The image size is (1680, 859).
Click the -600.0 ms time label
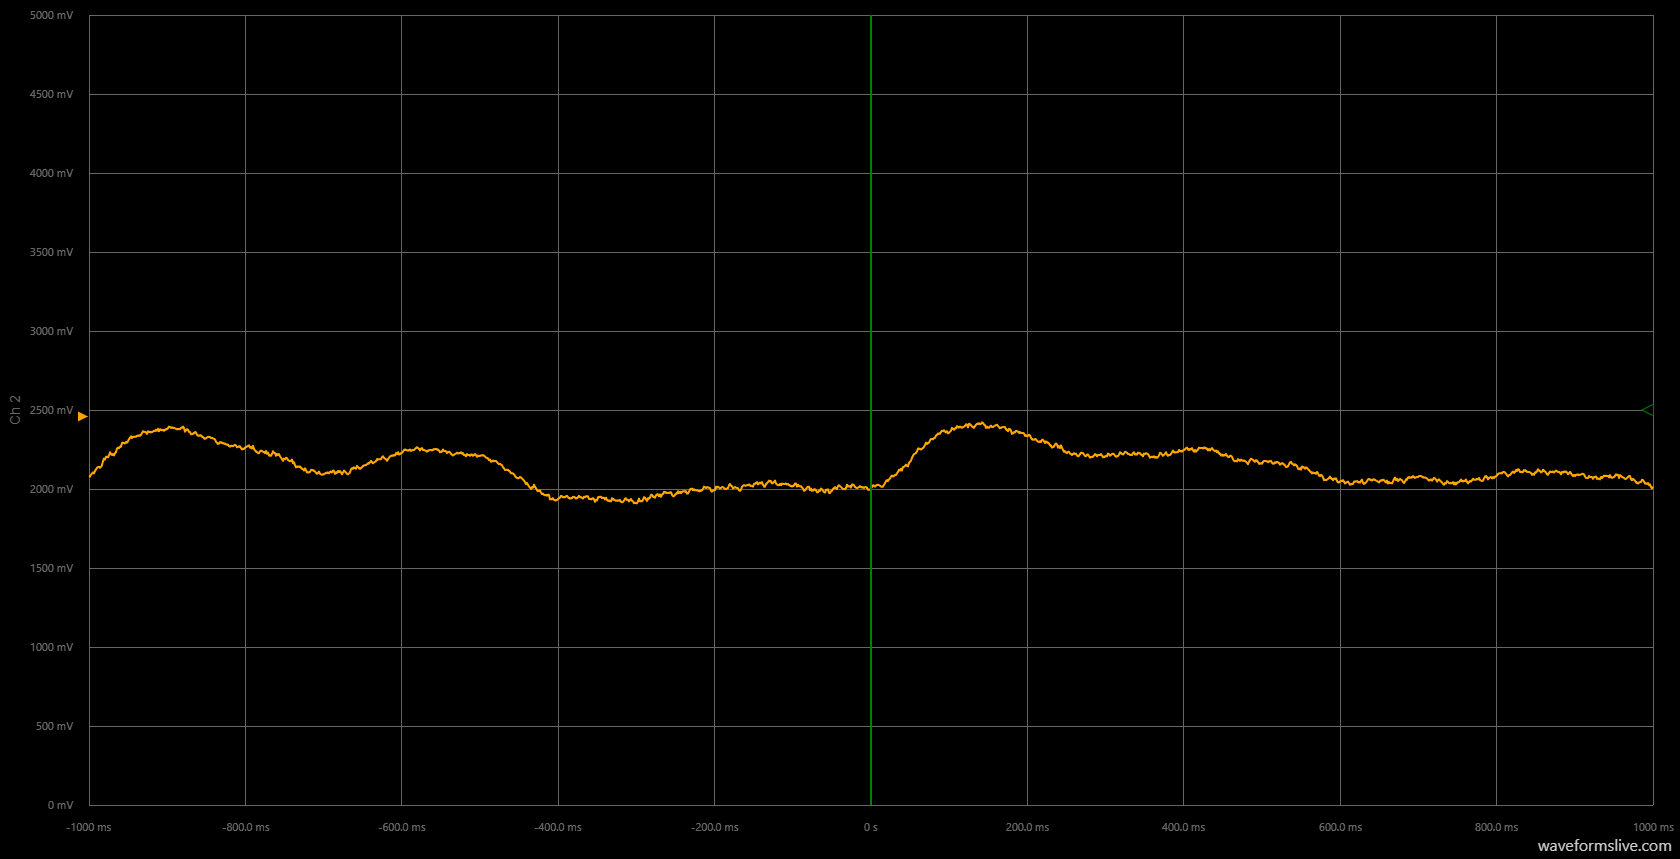point(402,827)
